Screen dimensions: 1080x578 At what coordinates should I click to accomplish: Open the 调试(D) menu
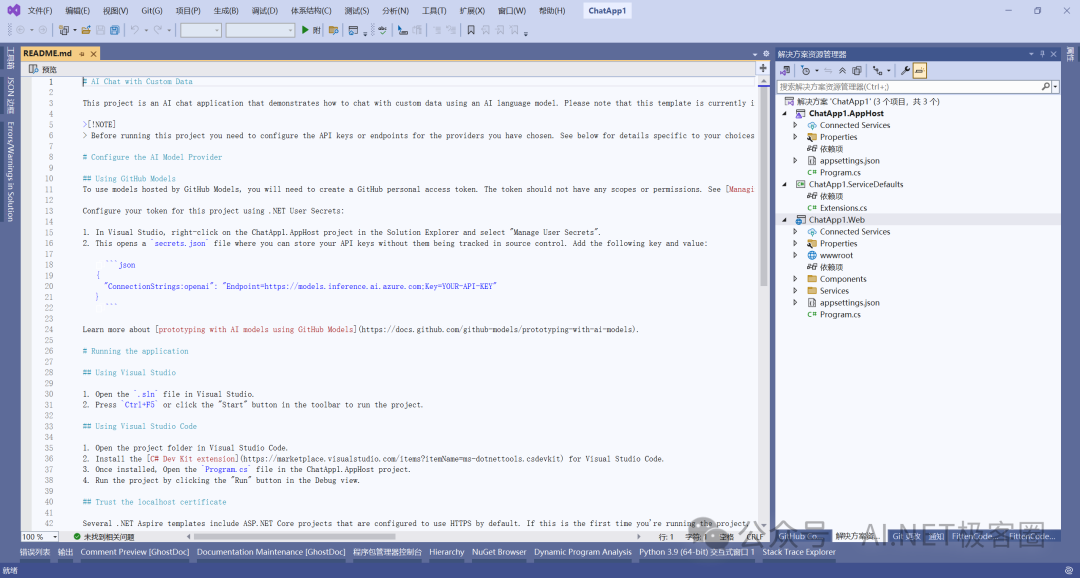click(x=264, y=11)
